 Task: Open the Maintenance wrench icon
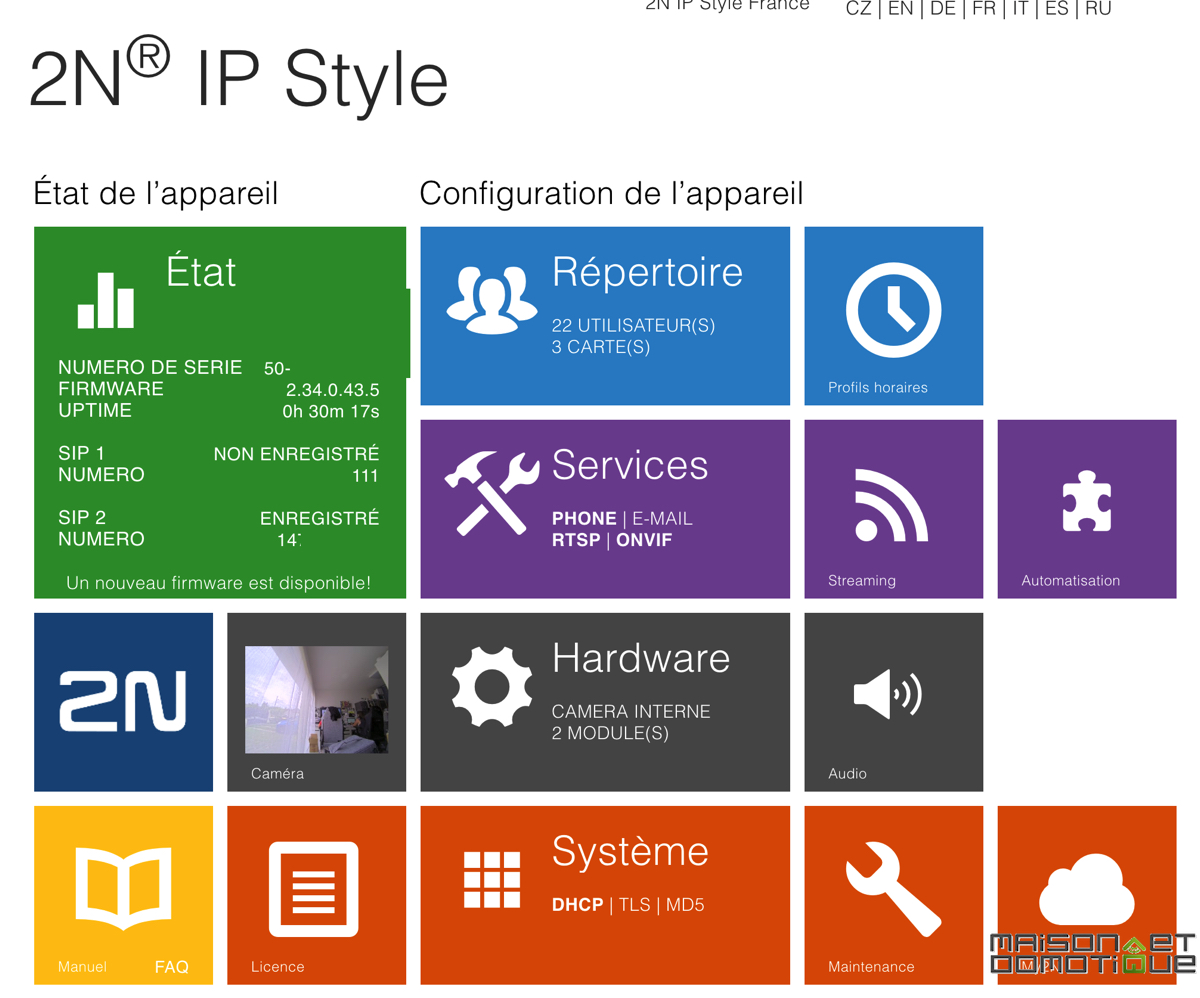[x=893, y=888]
